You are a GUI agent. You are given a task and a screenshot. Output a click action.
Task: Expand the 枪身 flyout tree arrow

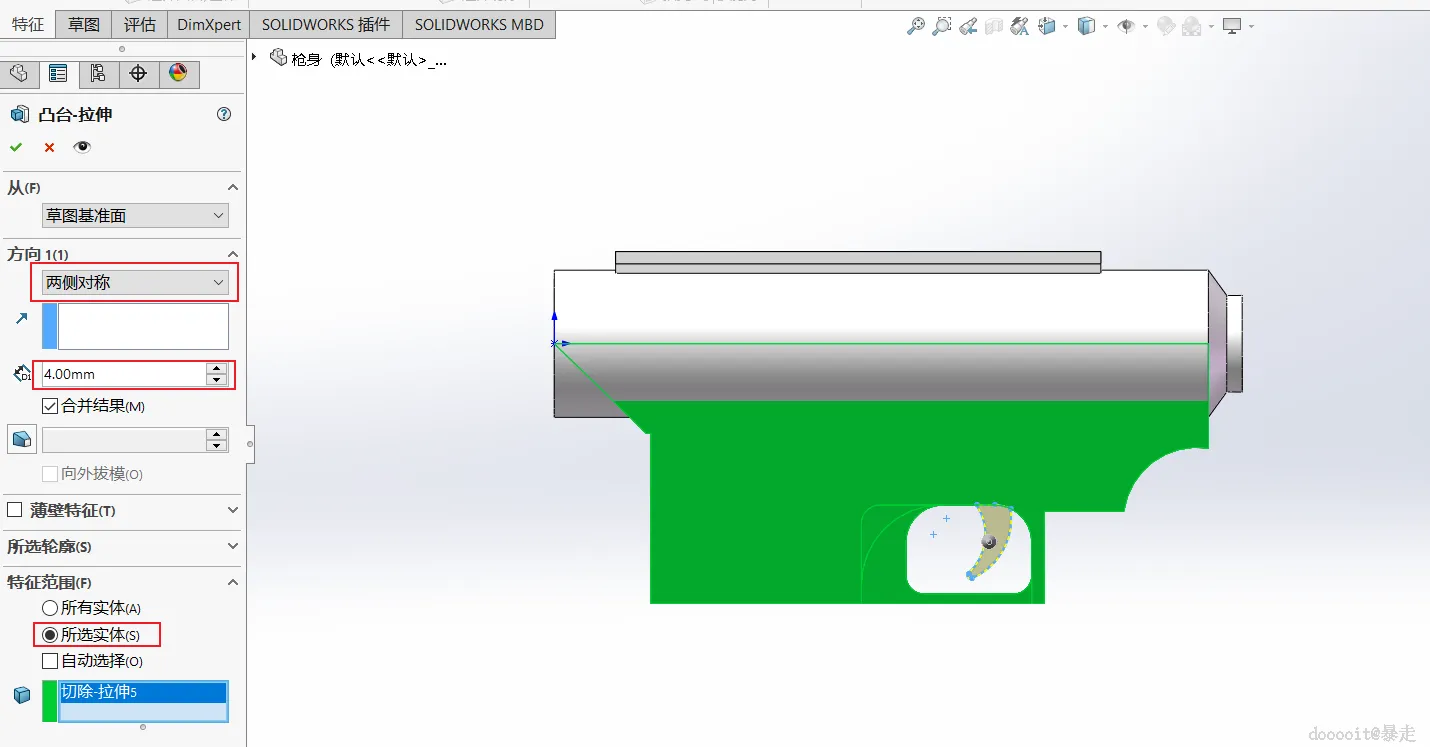(255, 58)
